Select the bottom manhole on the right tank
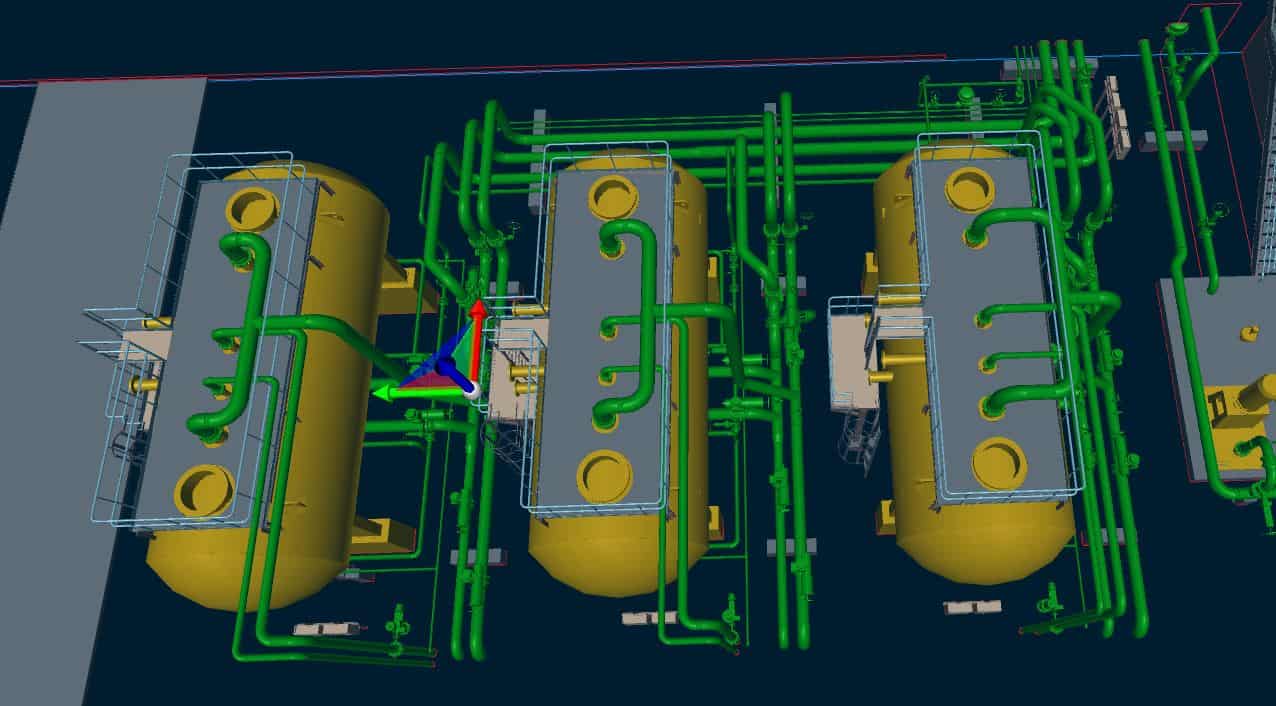 (1000, 463)
